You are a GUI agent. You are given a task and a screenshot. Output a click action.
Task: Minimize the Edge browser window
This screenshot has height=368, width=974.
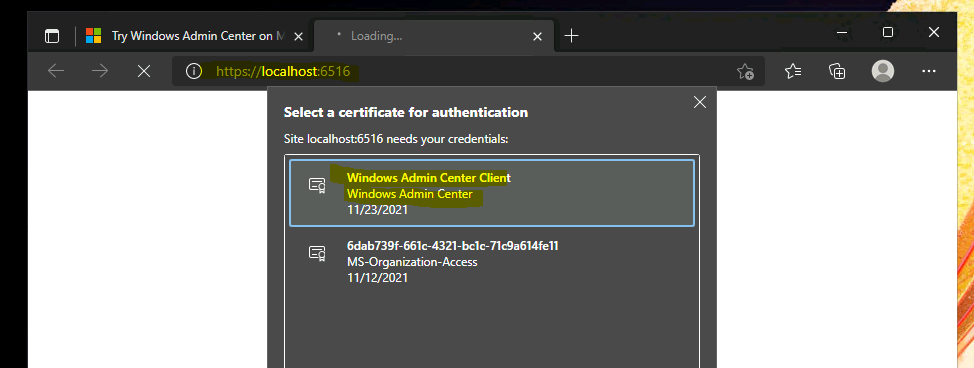[x=842, y=32]
